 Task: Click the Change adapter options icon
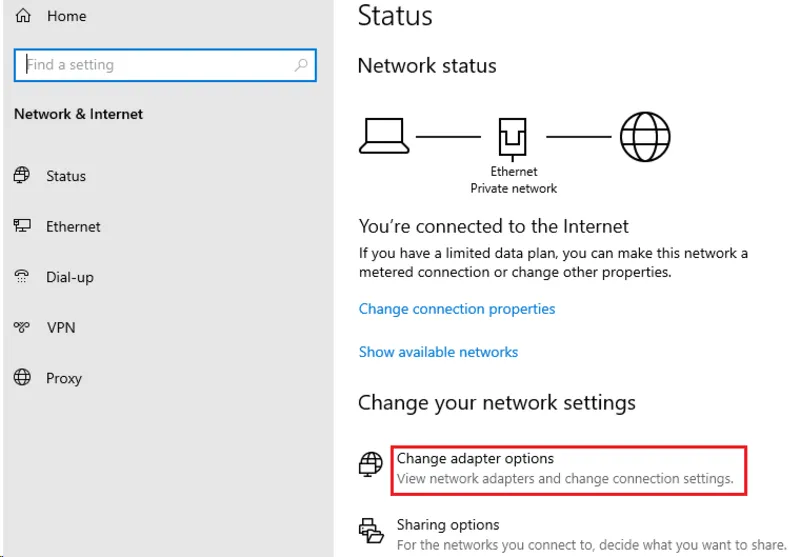(x=371, y=464)
